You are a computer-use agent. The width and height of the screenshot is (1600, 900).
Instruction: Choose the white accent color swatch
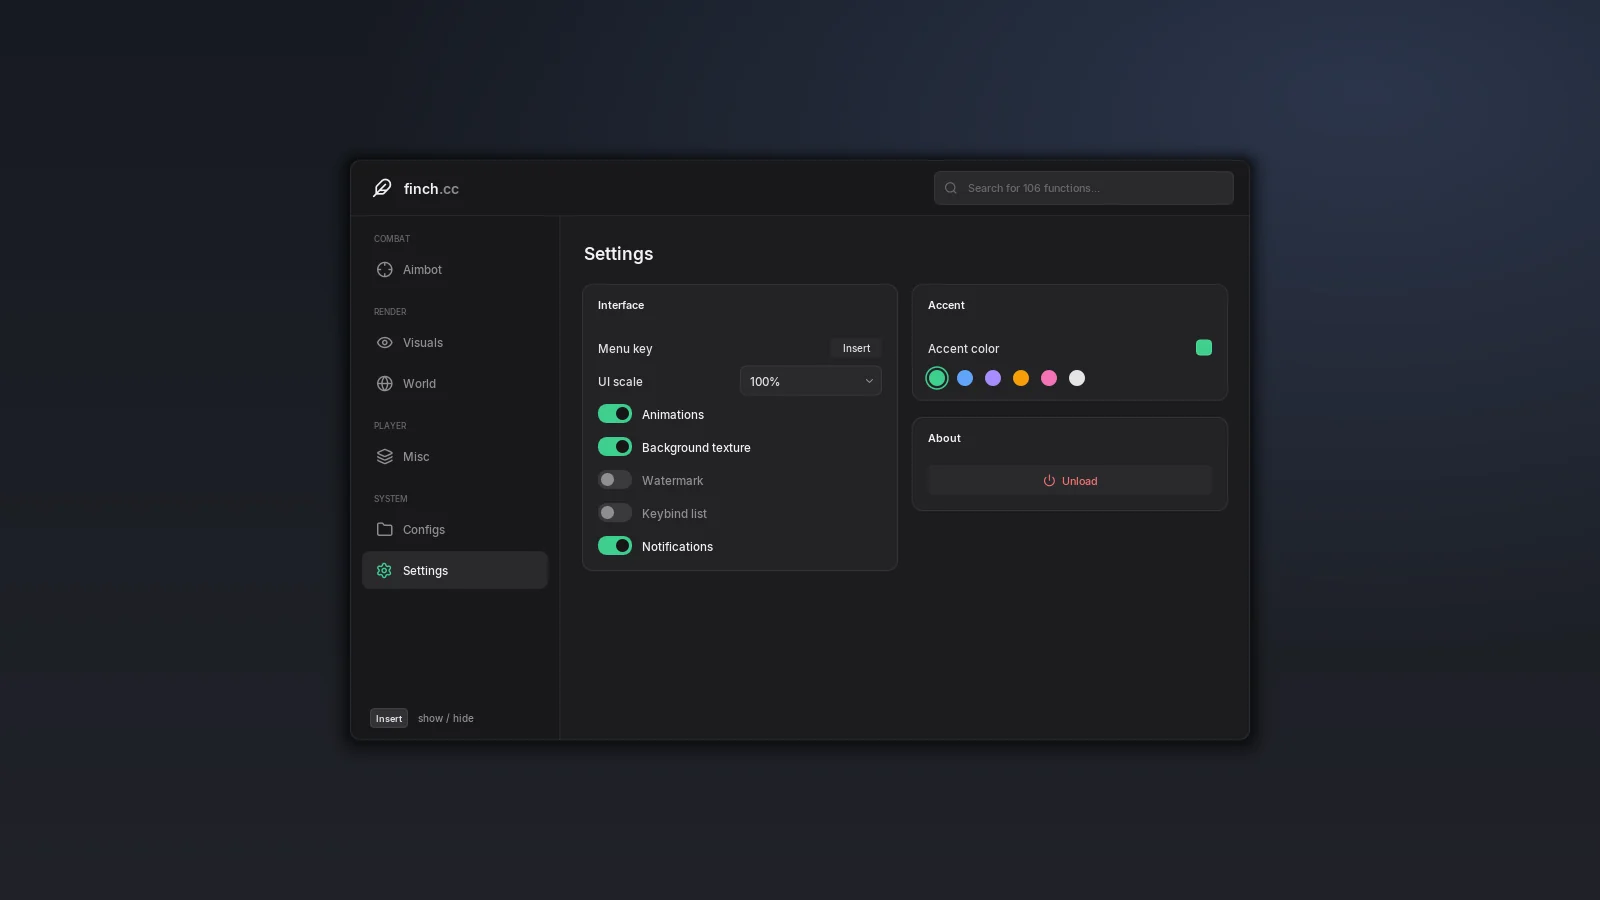tap(1077, 378)
